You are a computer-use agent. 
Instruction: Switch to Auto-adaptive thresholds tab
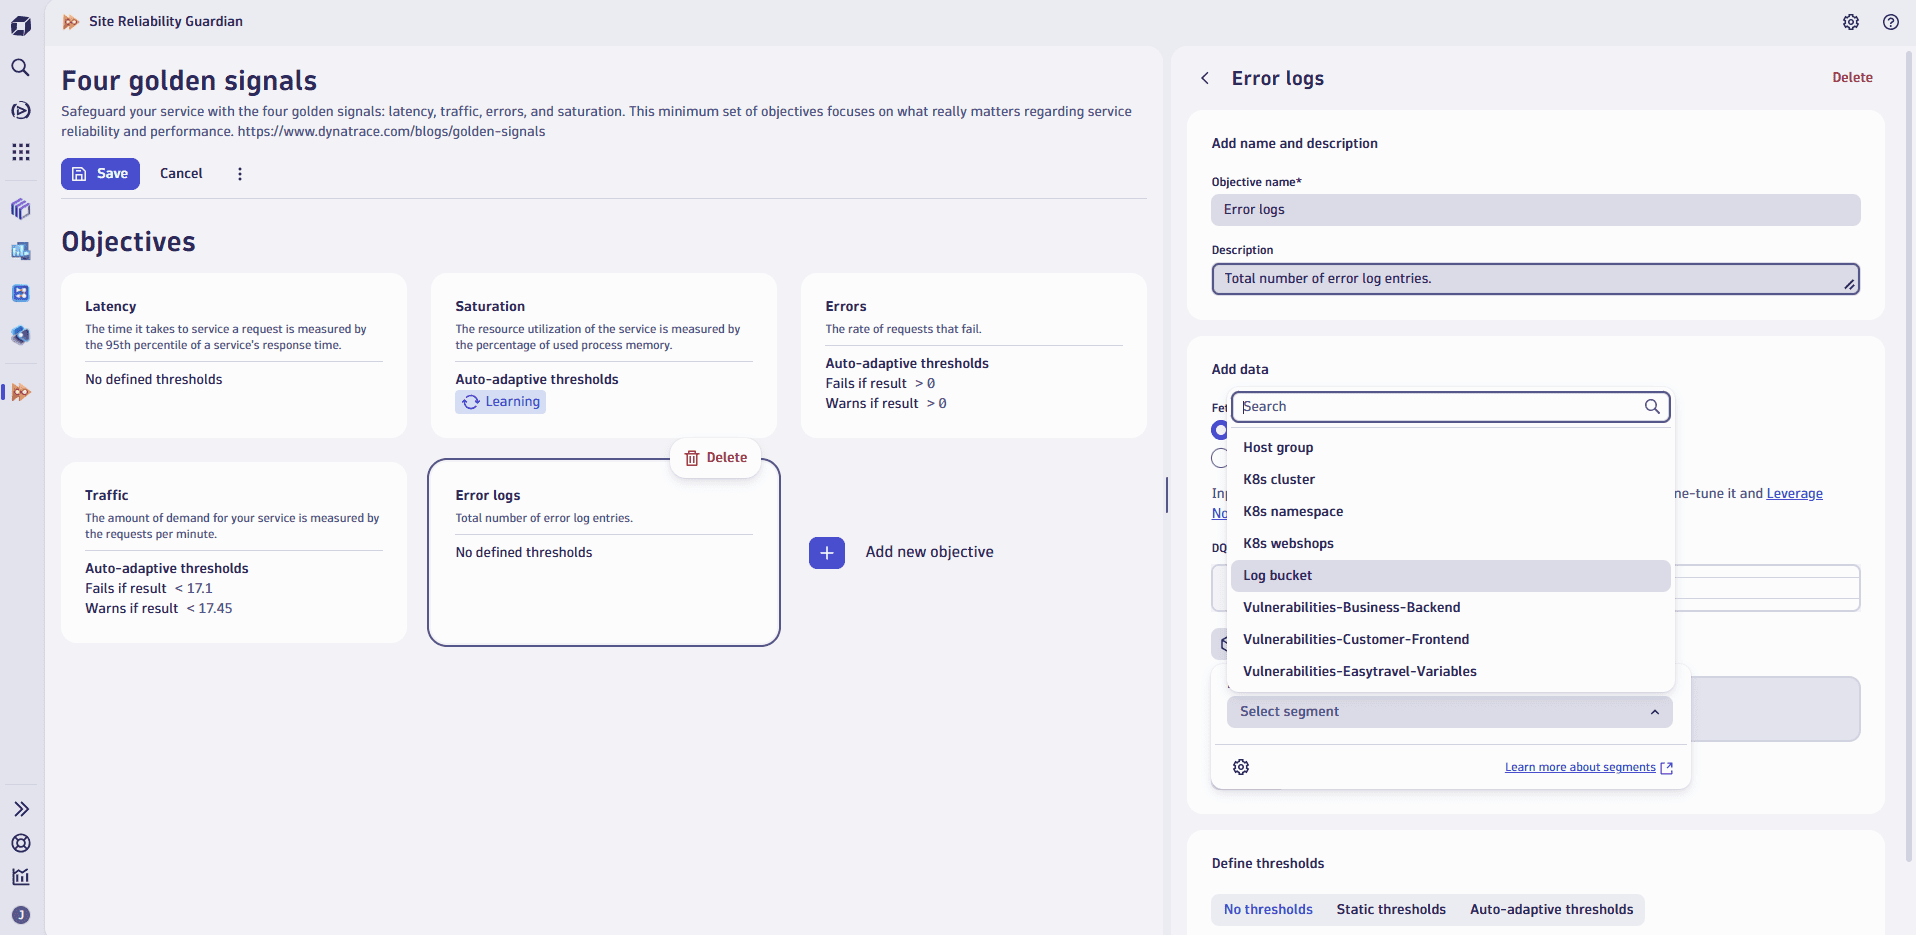pyautogui.click(x=1551, y=910)
